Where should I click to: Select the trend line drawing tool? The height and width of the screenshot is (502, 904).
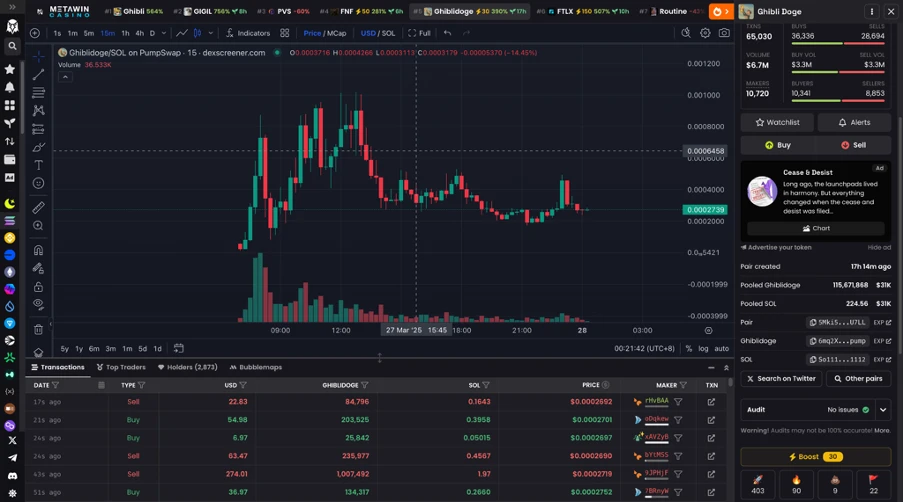(x=38, y=74)
